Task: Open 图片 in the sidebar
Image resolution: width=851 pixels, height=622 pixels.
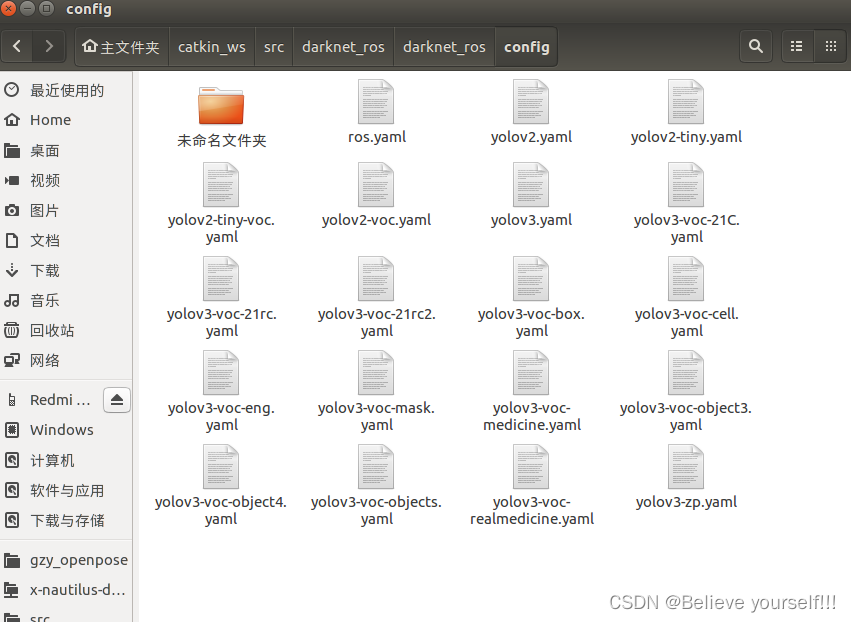Action: click(66, 210)
